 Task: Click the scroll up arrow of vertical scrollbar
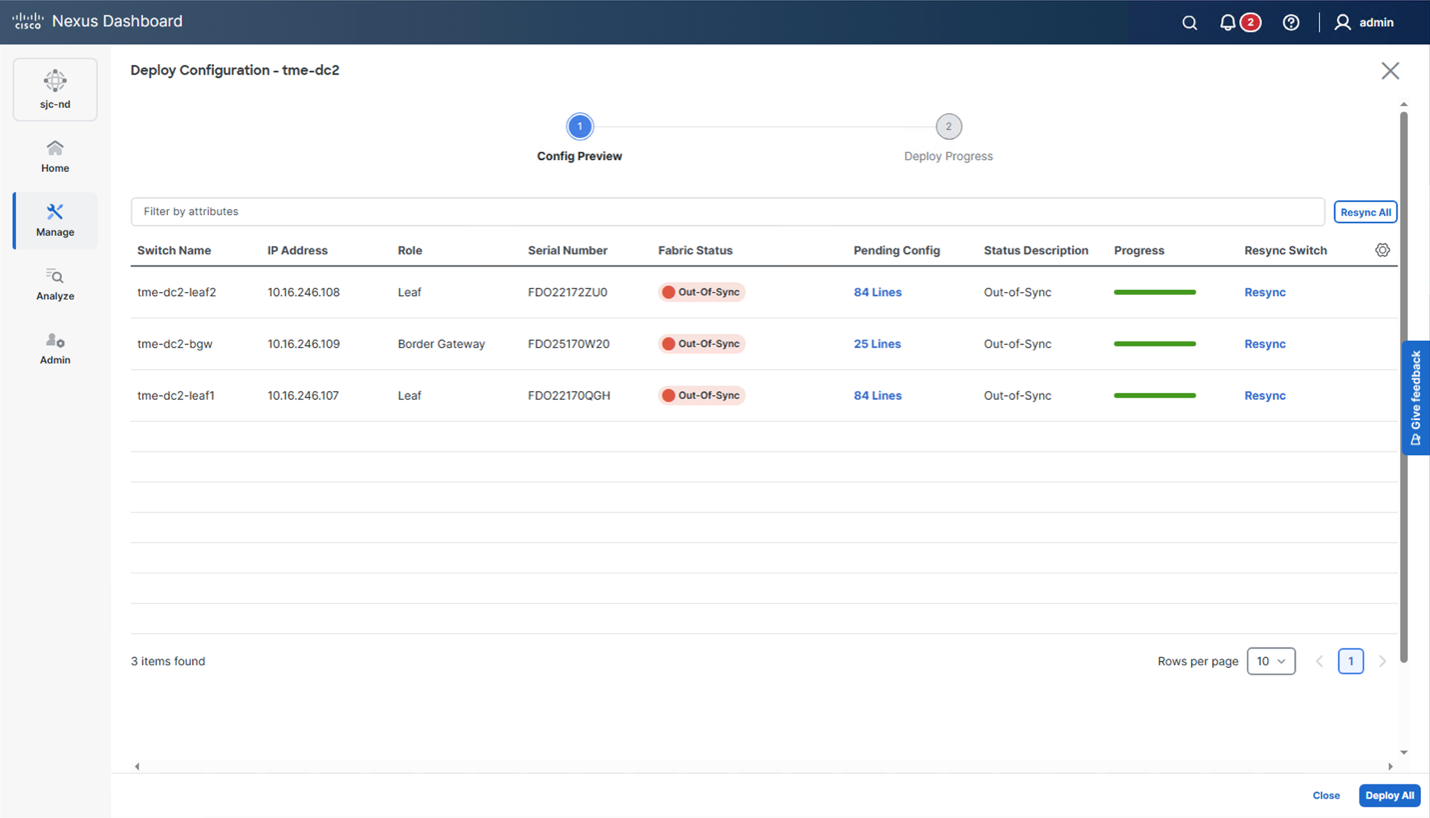1404,104
